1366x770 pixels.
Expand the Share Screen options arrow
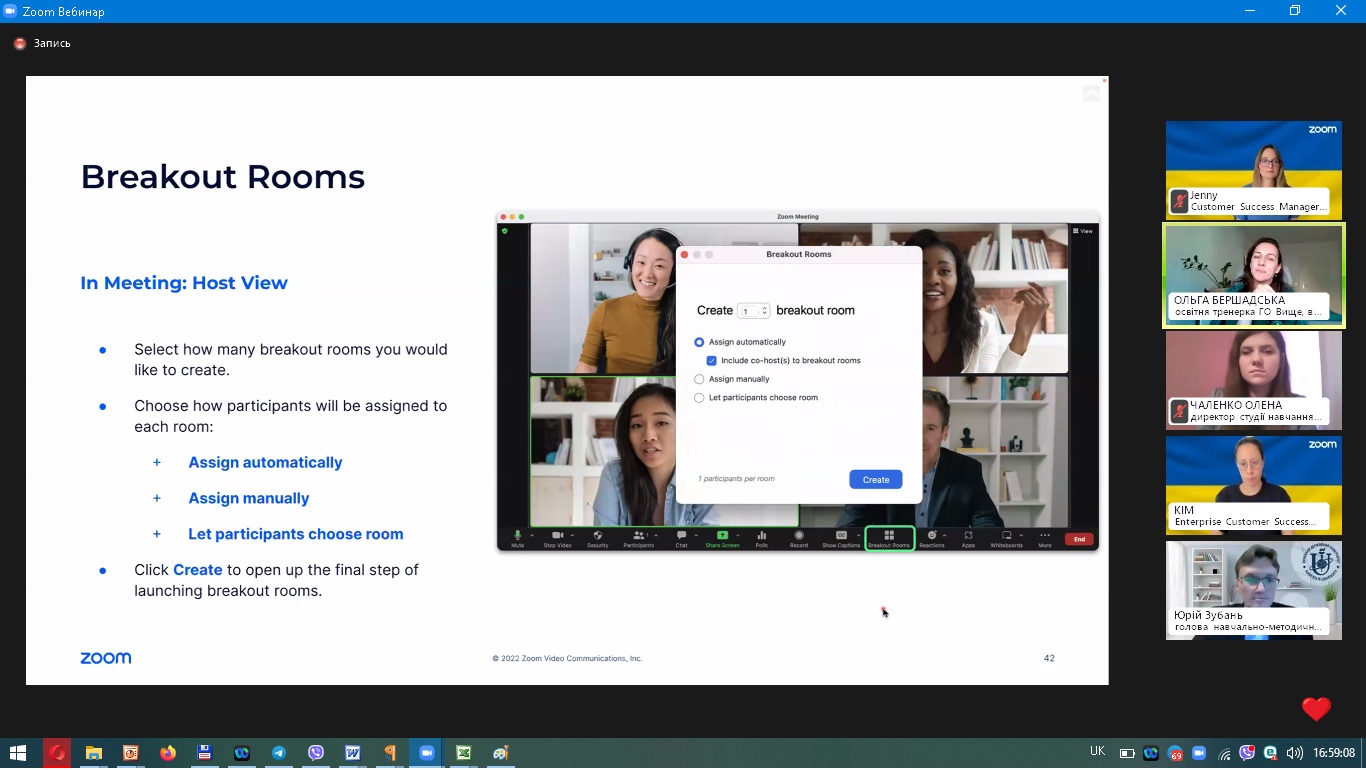[x=737, y=536]
